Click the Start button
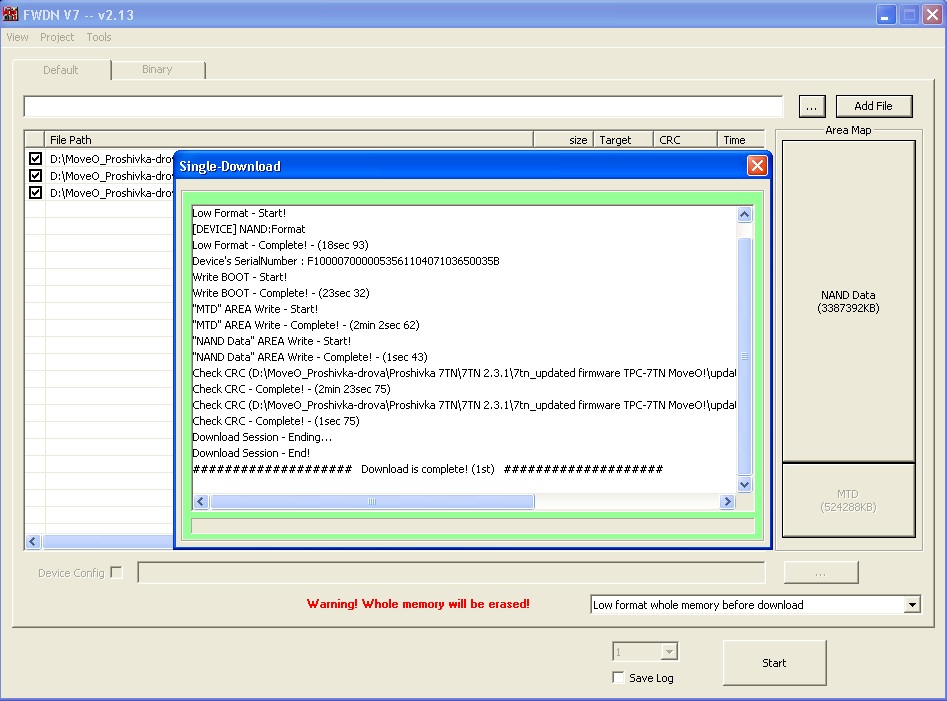 [774, 663]
